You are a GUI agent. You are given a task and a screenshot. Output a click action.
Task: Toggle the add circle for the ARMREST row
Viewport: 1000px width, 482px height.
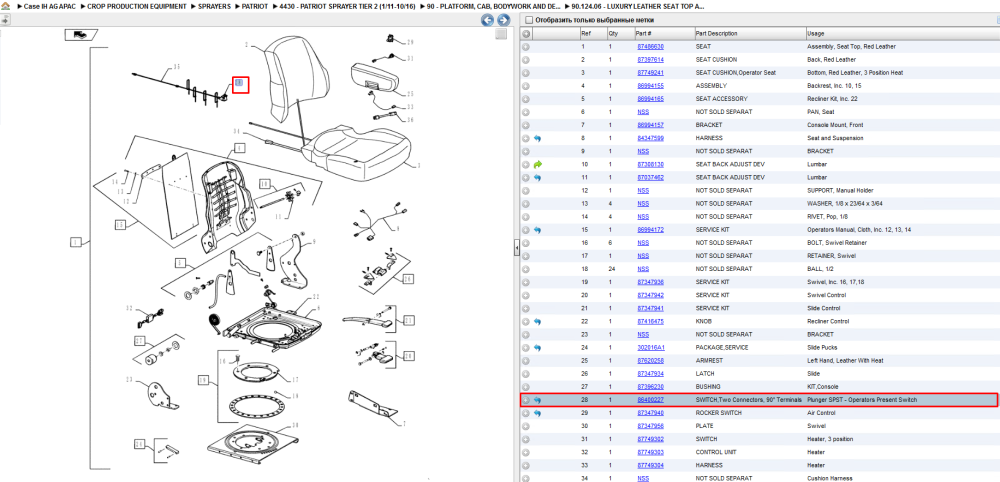[x=526, y=361]
